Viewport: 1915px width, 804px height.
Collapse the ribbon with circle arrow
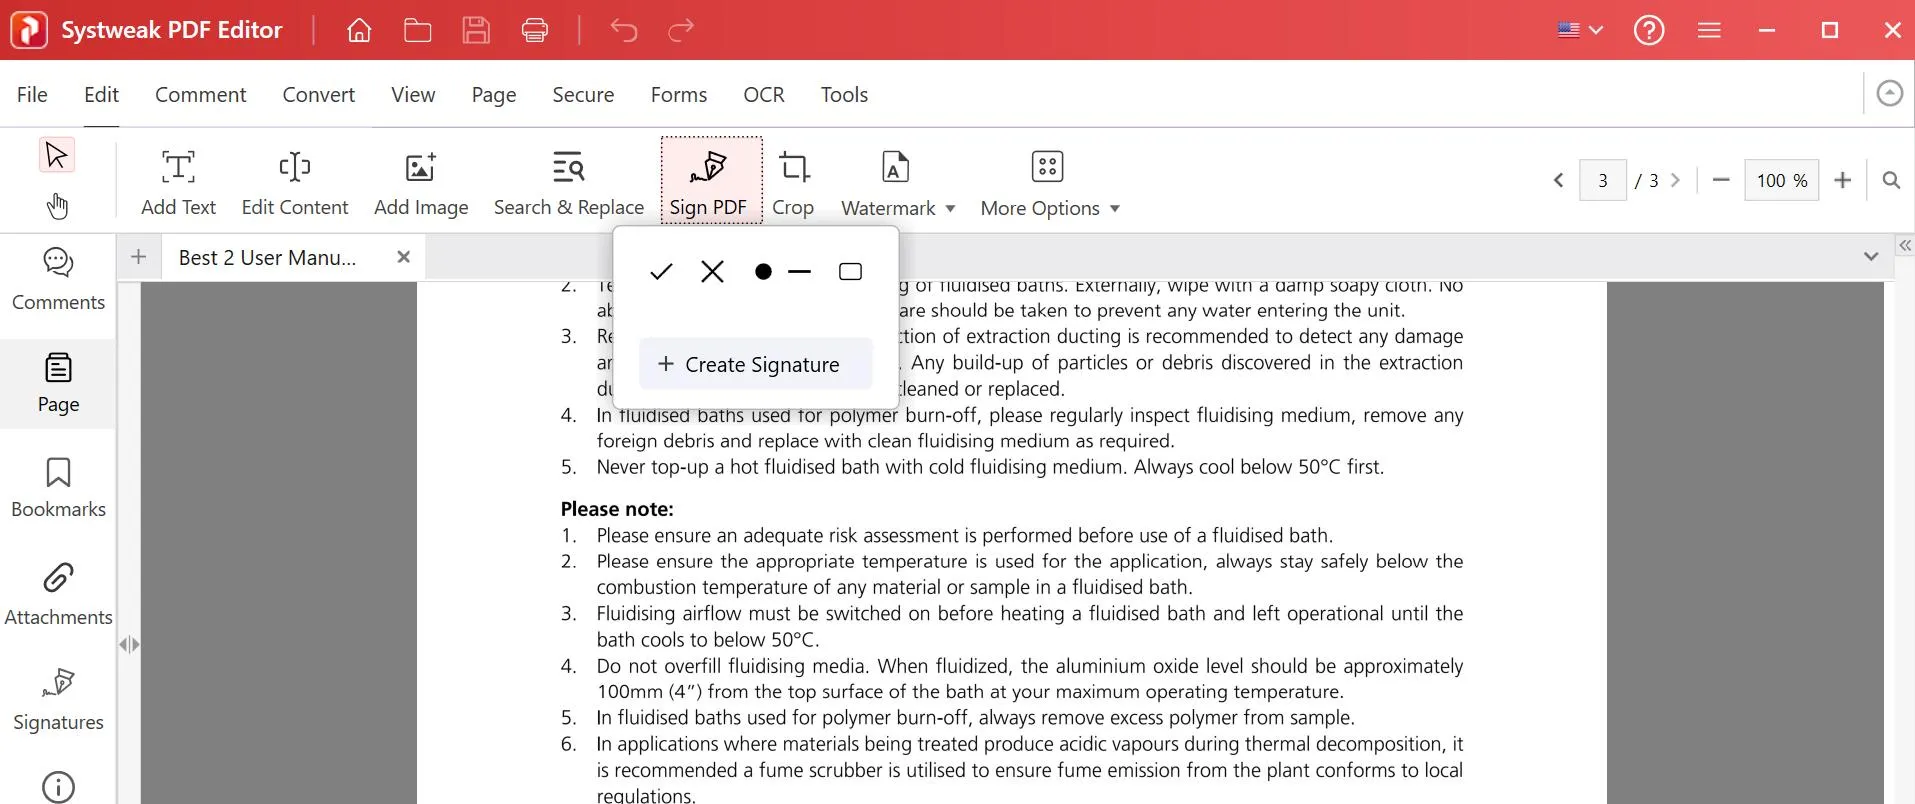point(1890,94)
